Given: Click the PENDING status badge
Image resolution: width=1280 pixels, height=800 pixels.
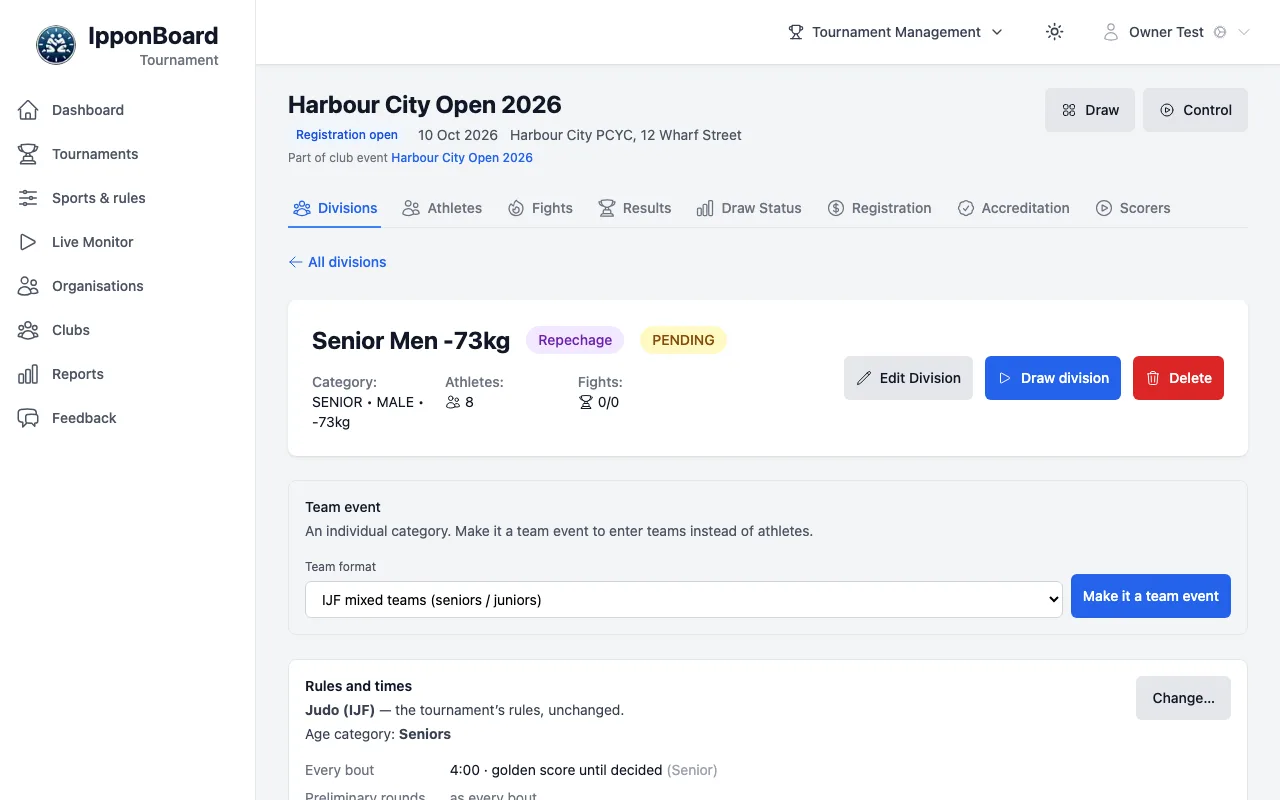Looking at the screenshot, I should 683,340.
